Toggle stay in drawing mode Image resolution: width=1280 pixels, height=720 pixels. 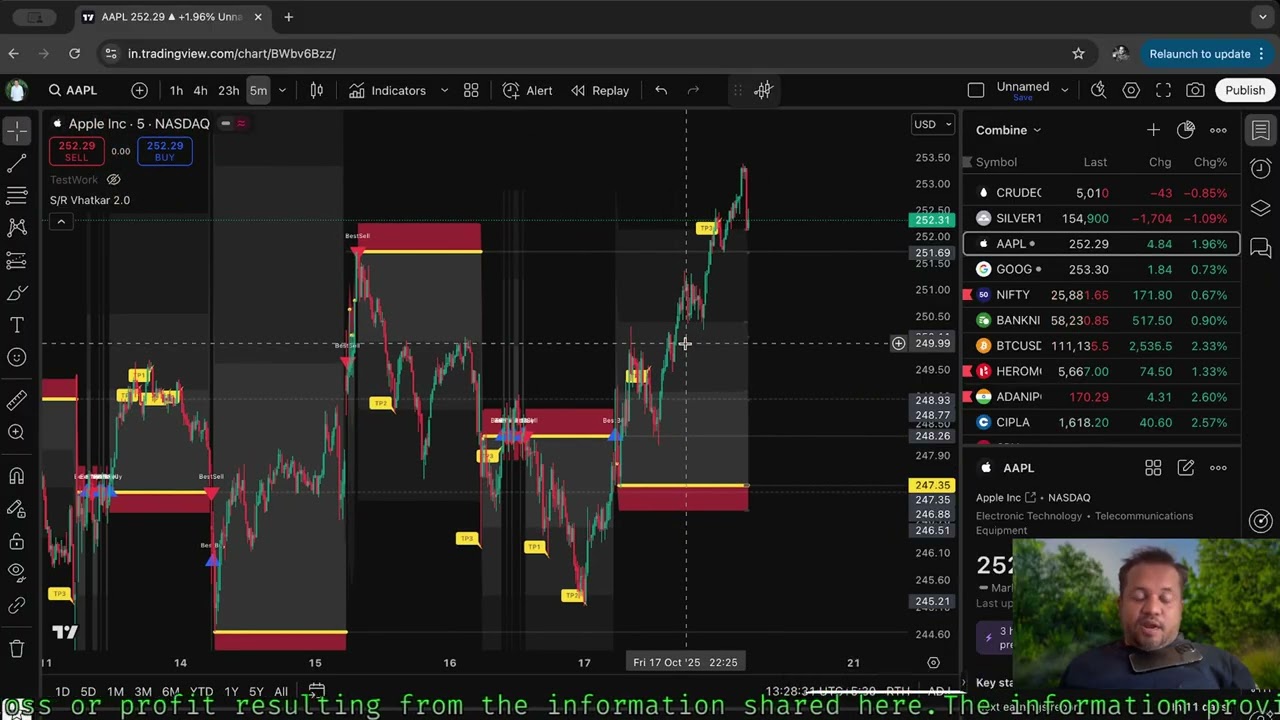(x=17, y=509)
